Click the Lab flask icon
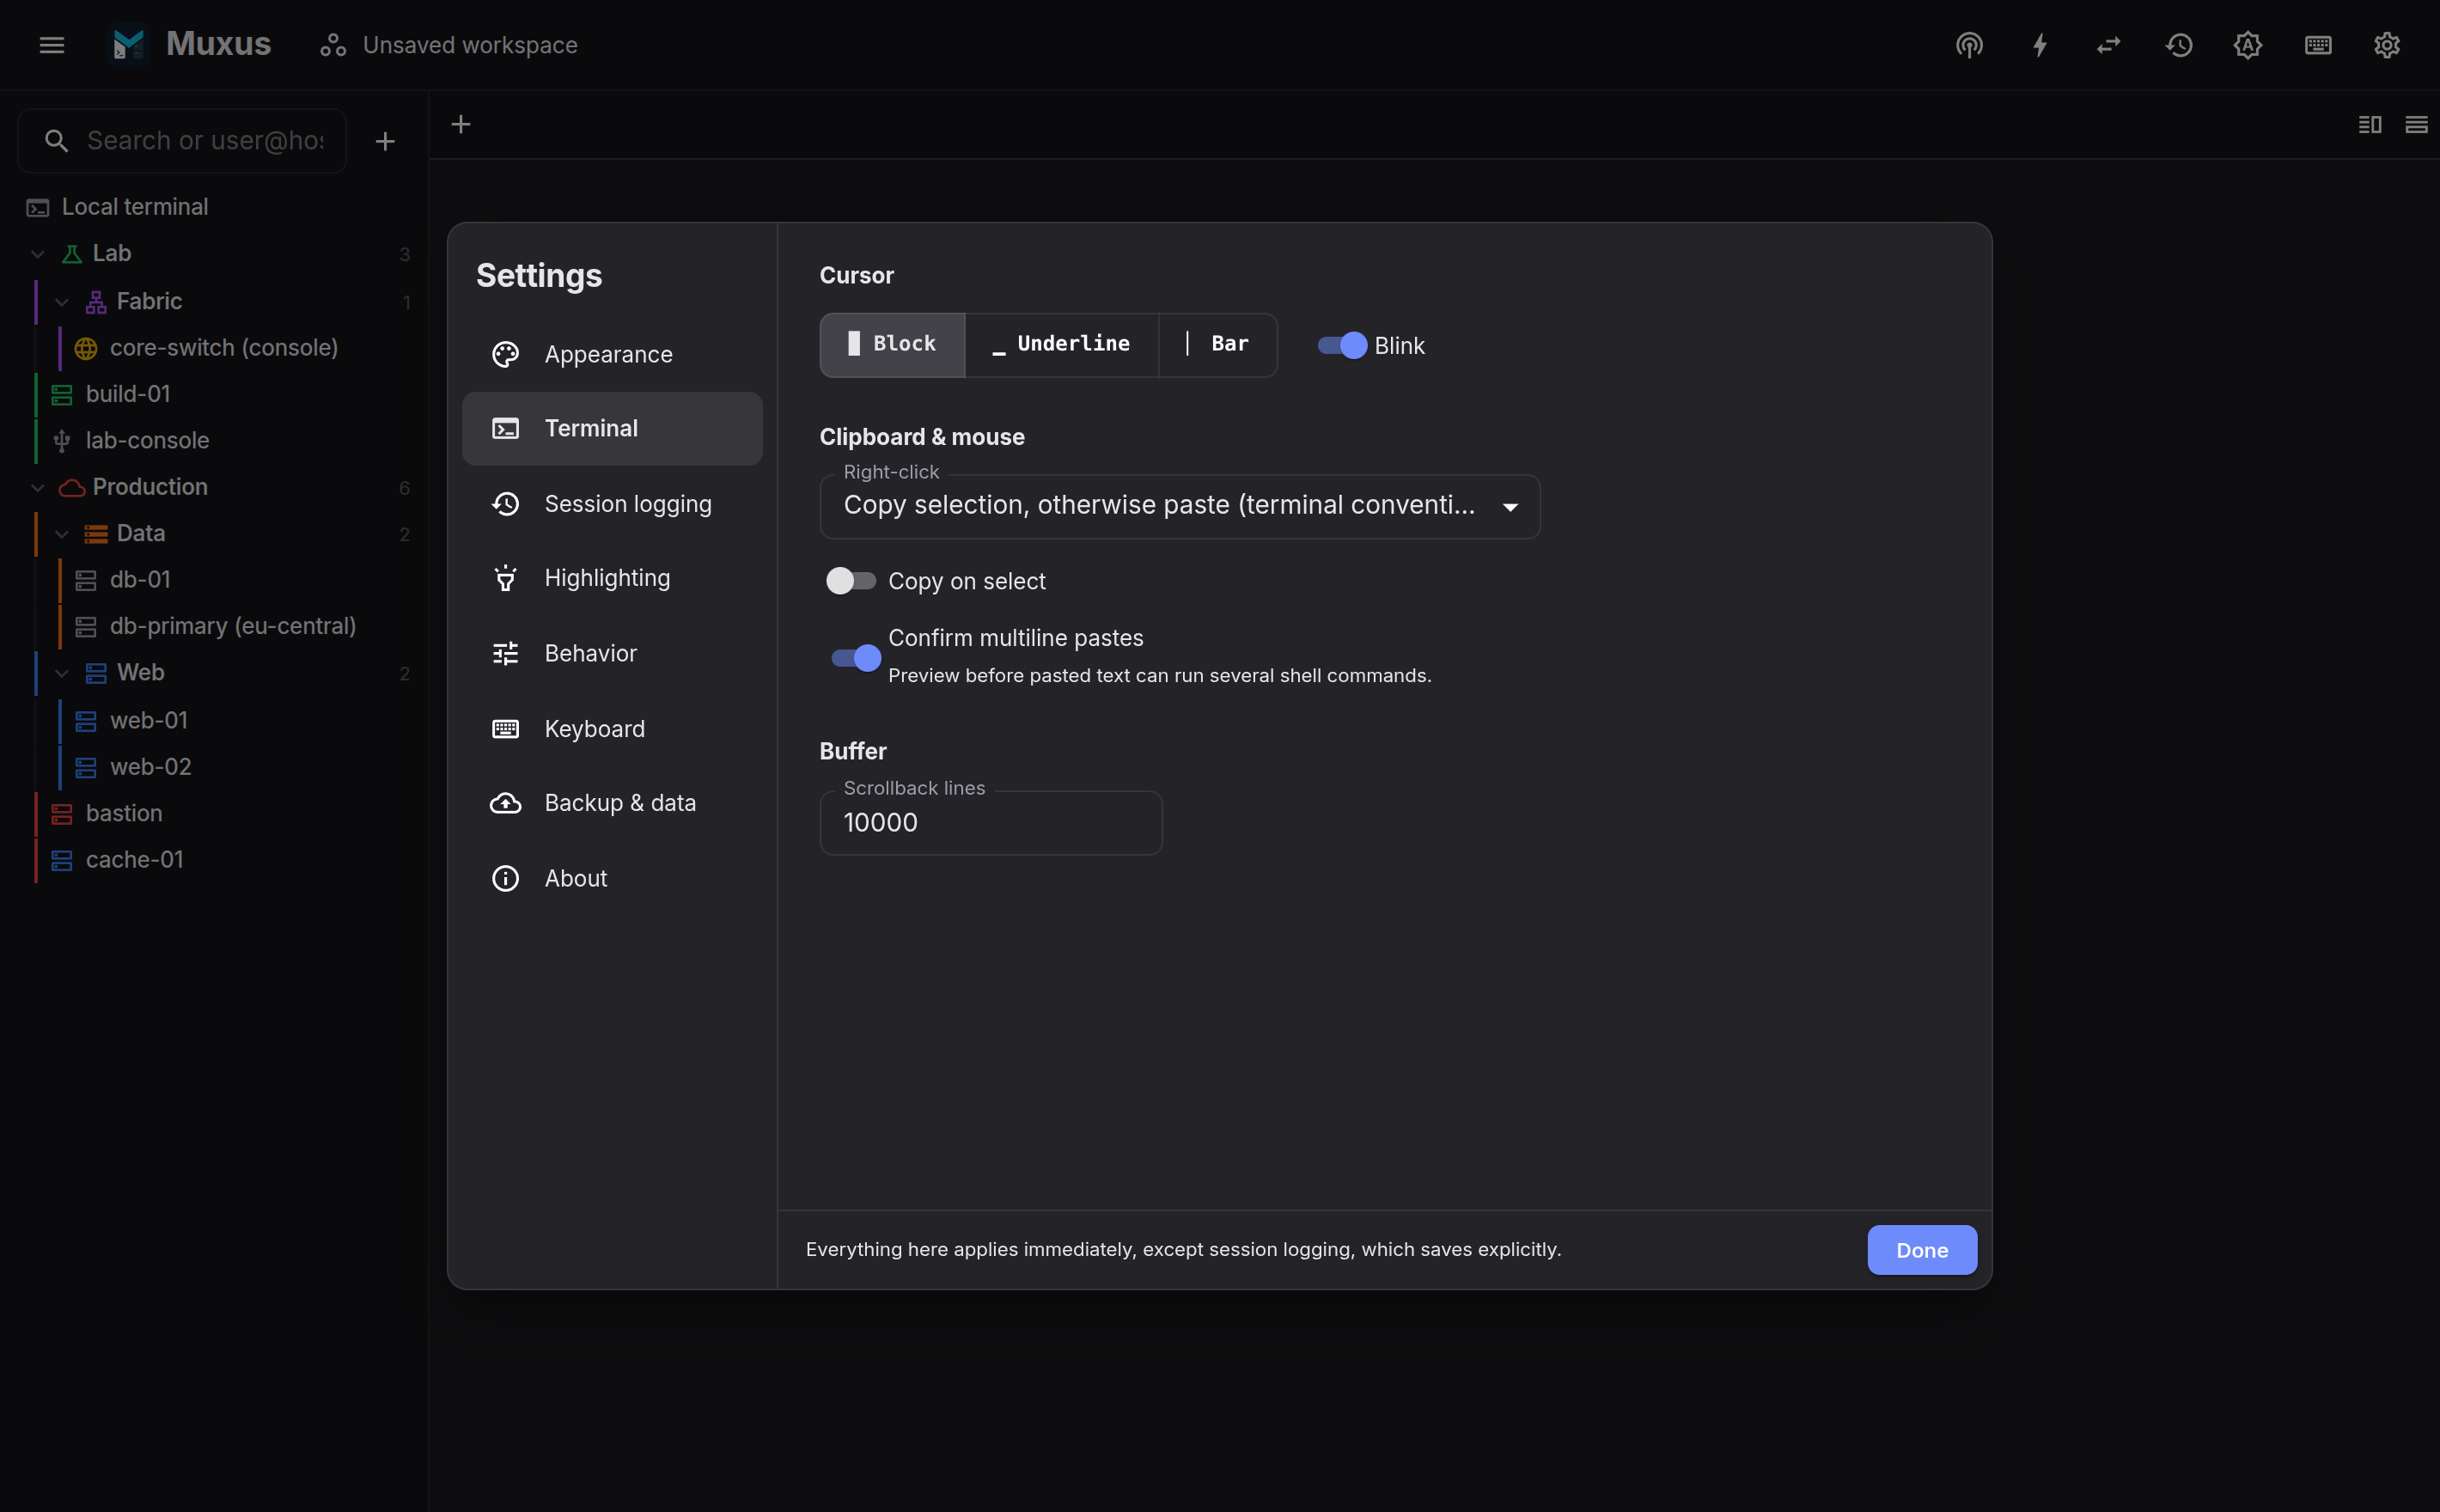This screenshot has width=2440, height=1512. point(72,254)
